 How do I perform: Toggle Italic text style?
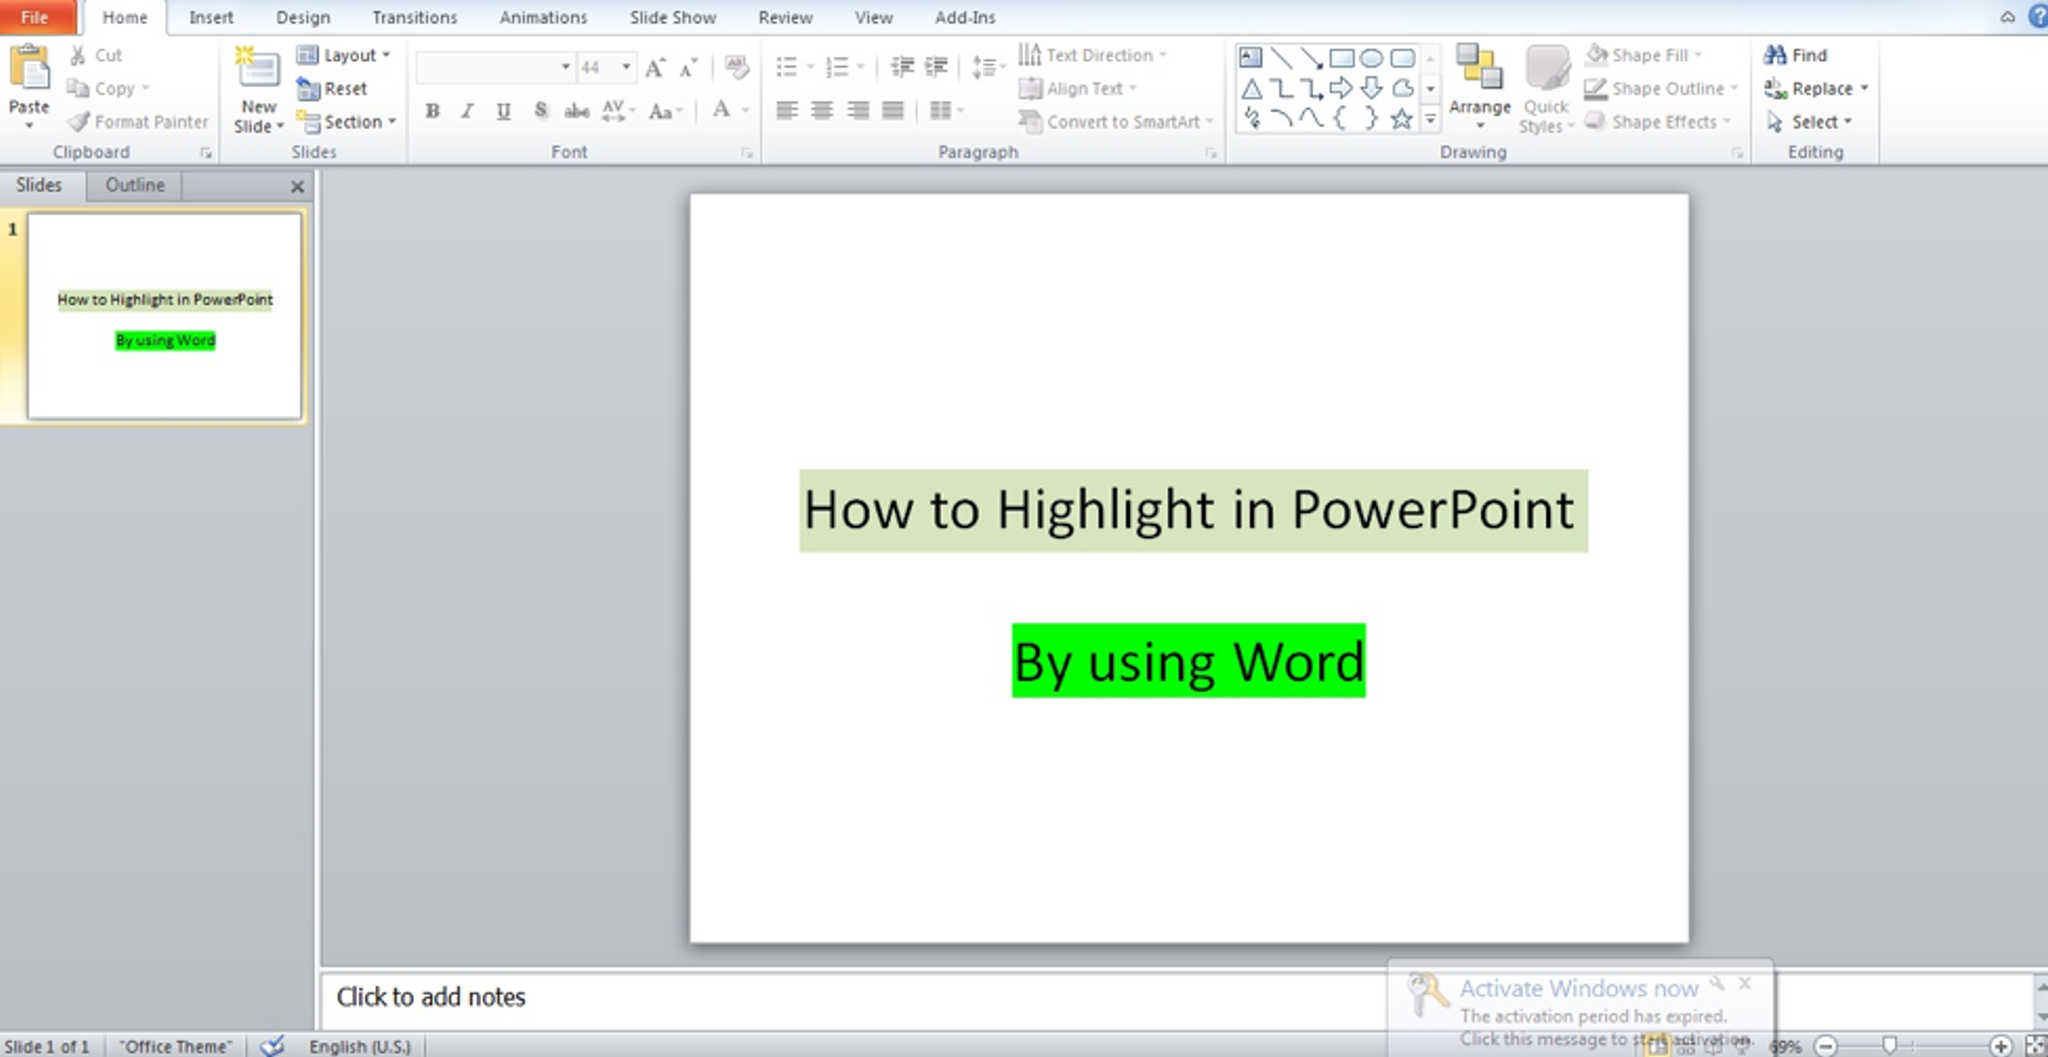467,111
